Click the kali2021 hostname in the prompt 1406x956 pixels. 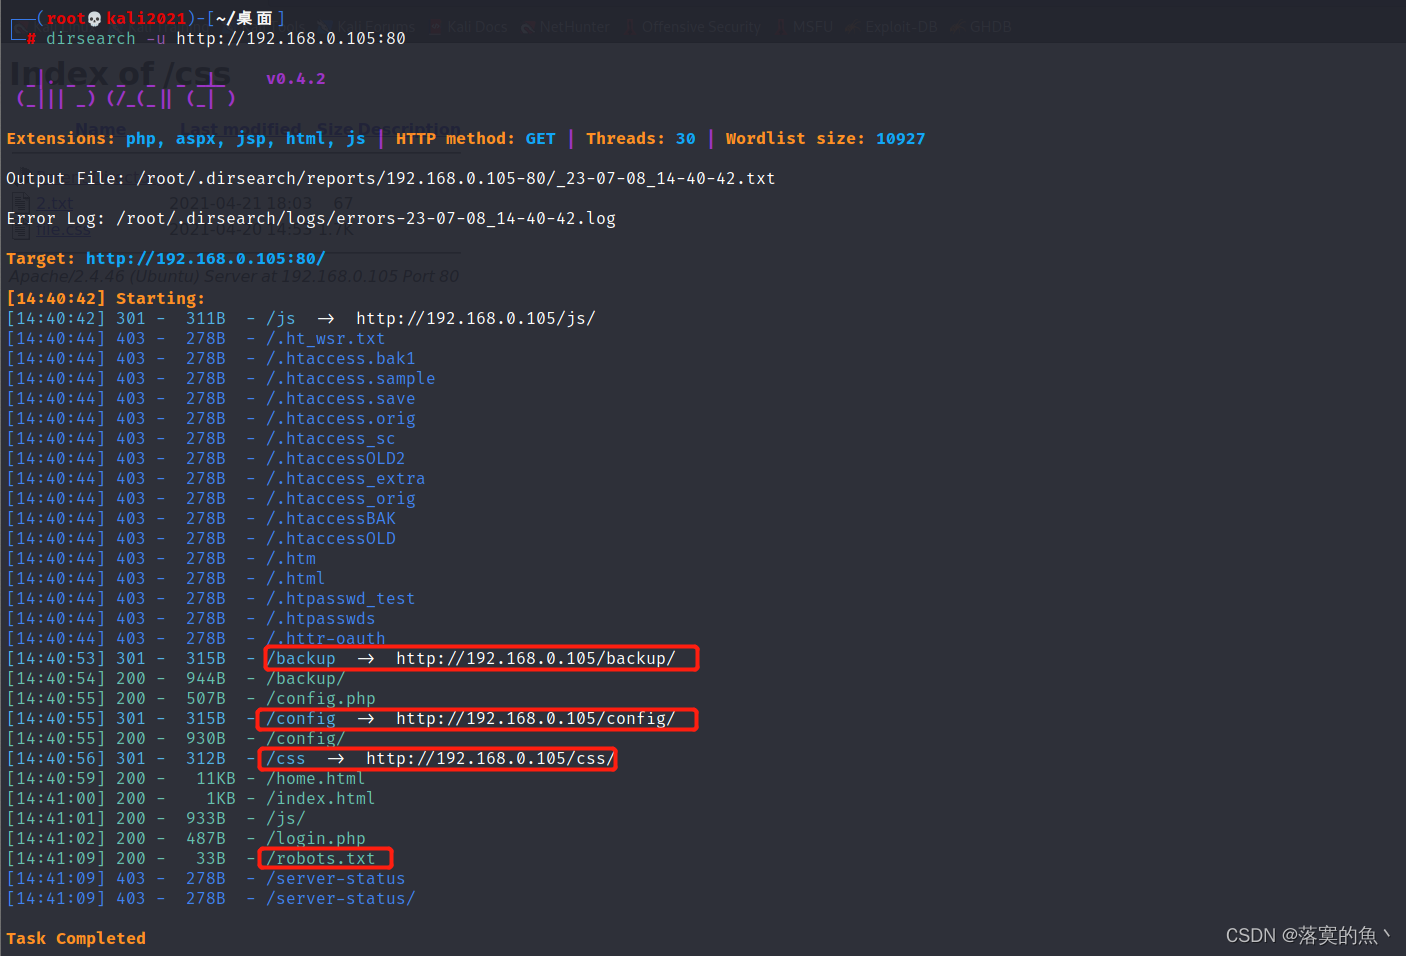[146, 18]
